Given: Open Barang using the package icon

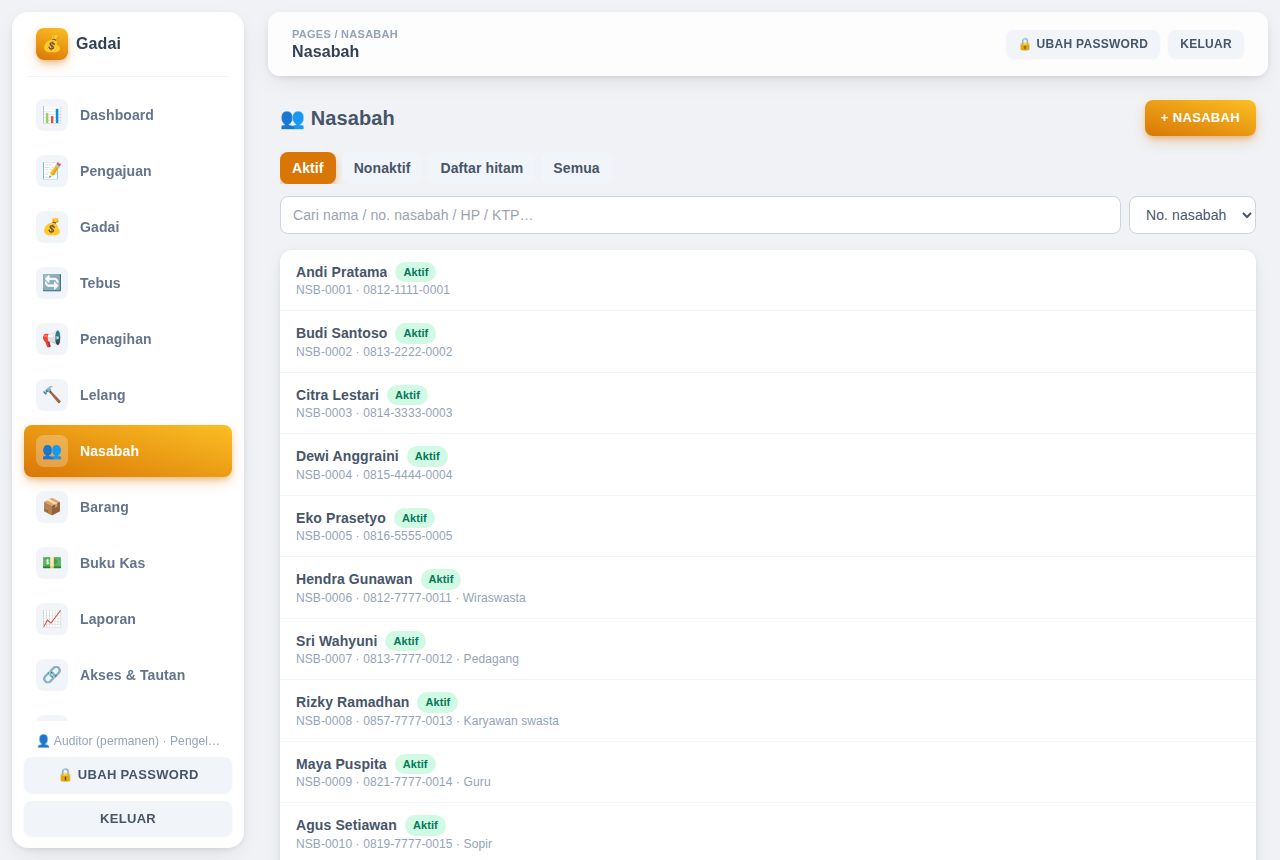Looking at the screenshot, I should pyautogui.click(x=52, y=507).
